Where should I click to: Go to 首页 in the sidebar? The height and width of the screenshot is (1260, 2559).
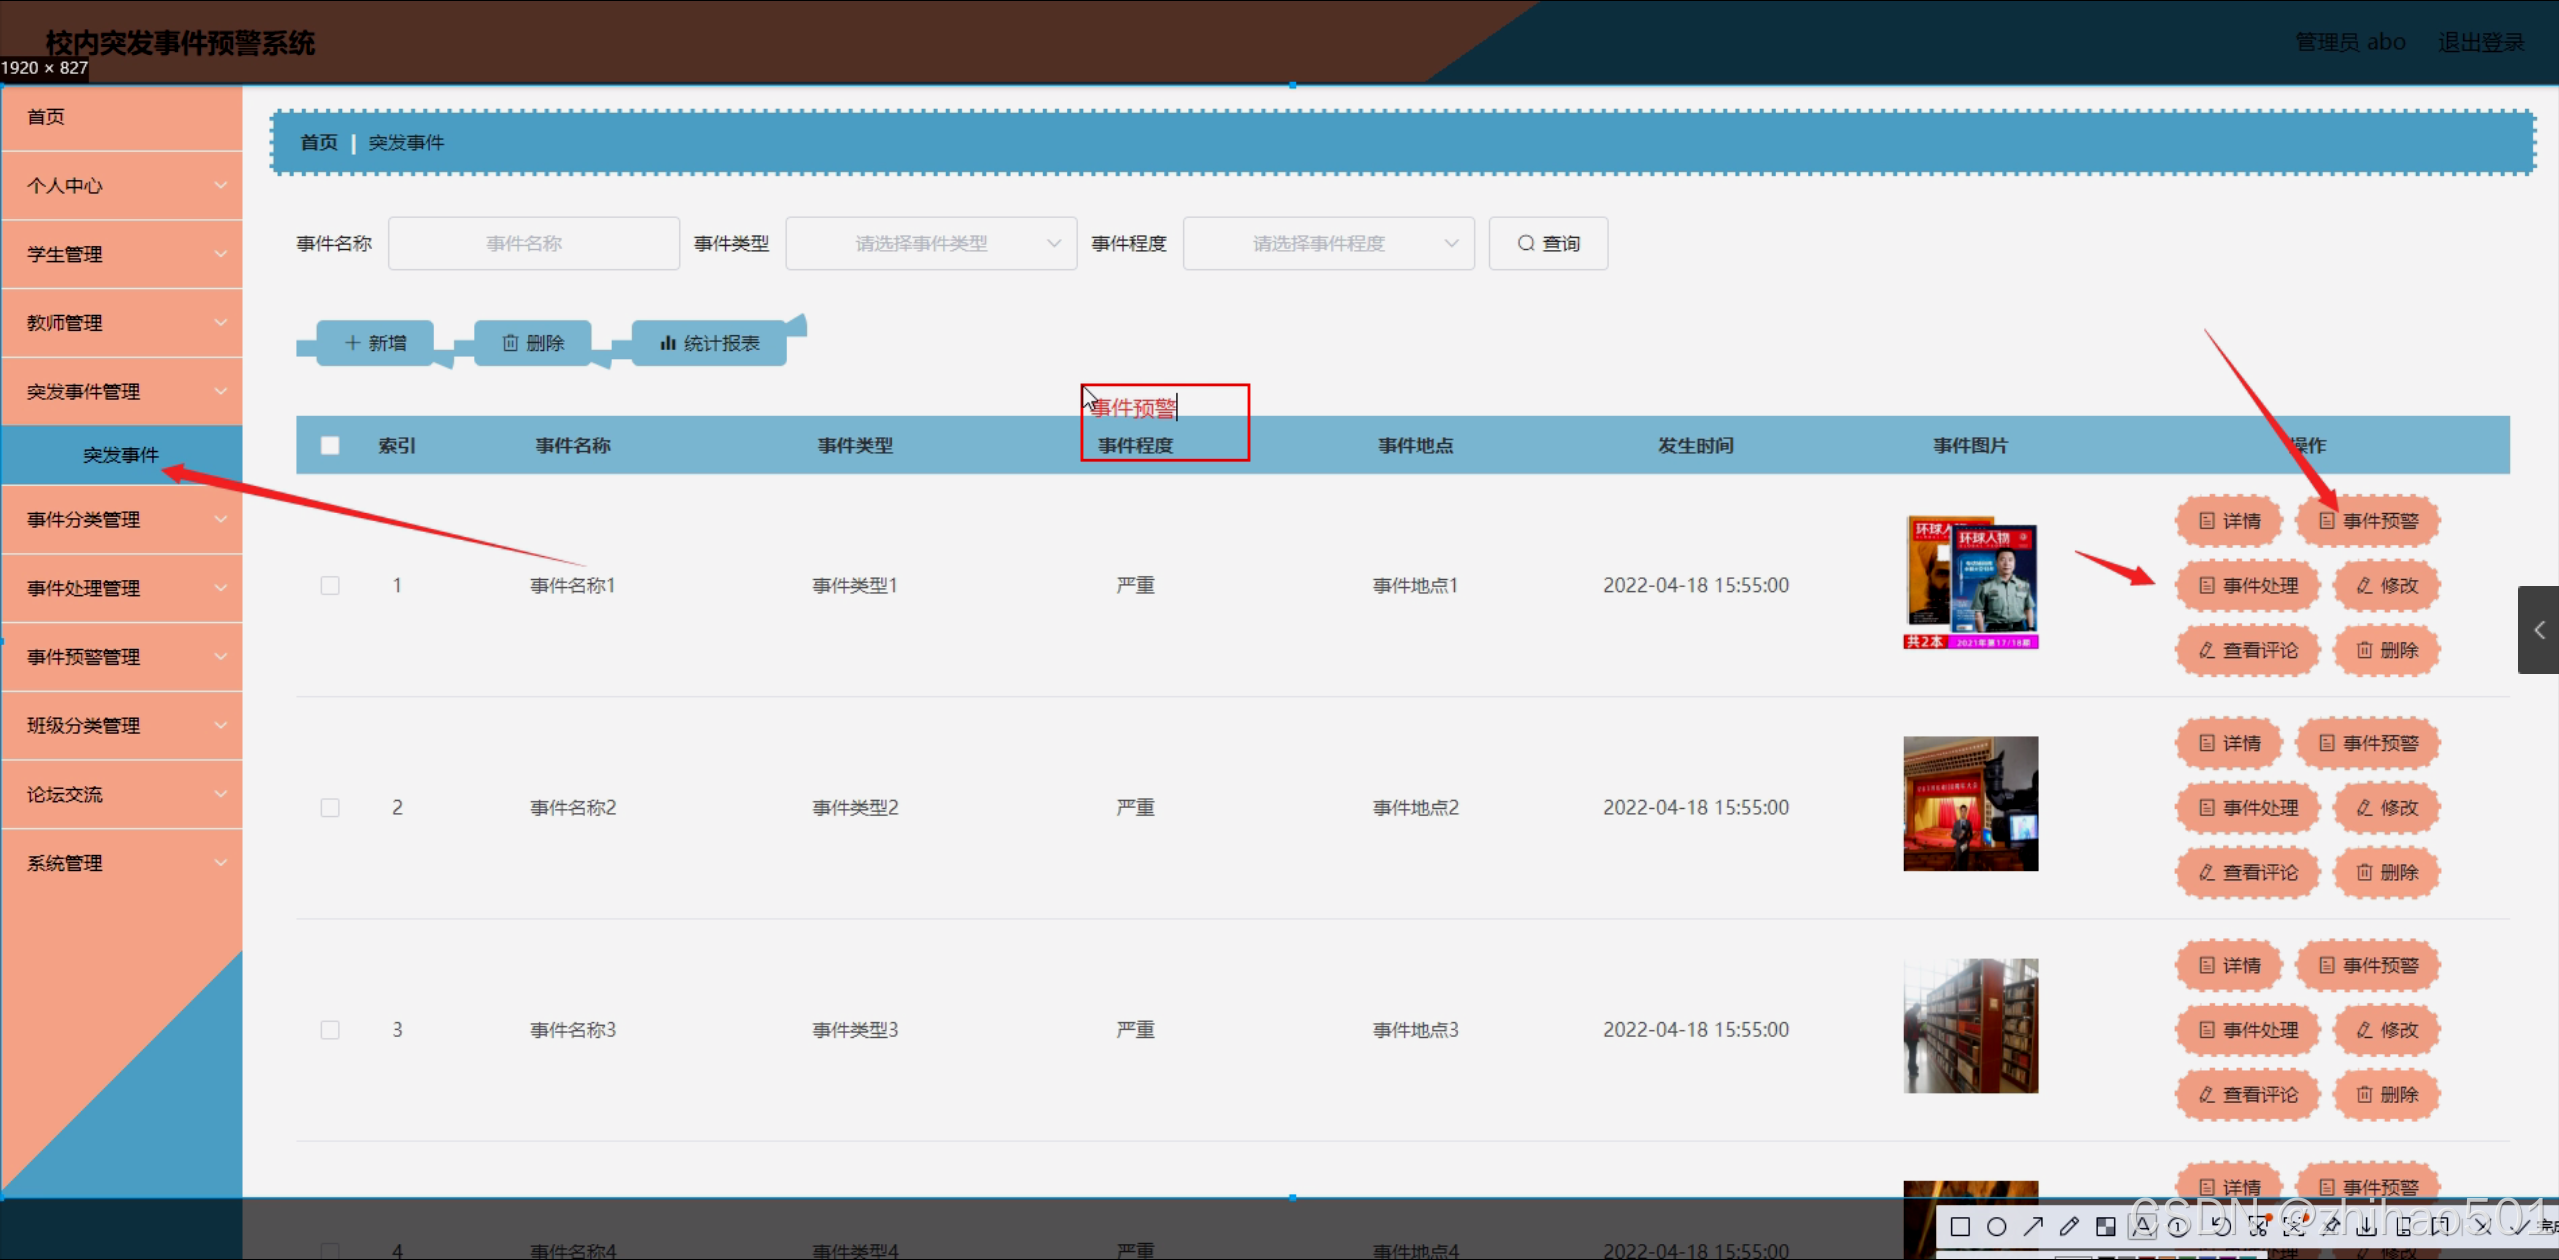[122, 117]
